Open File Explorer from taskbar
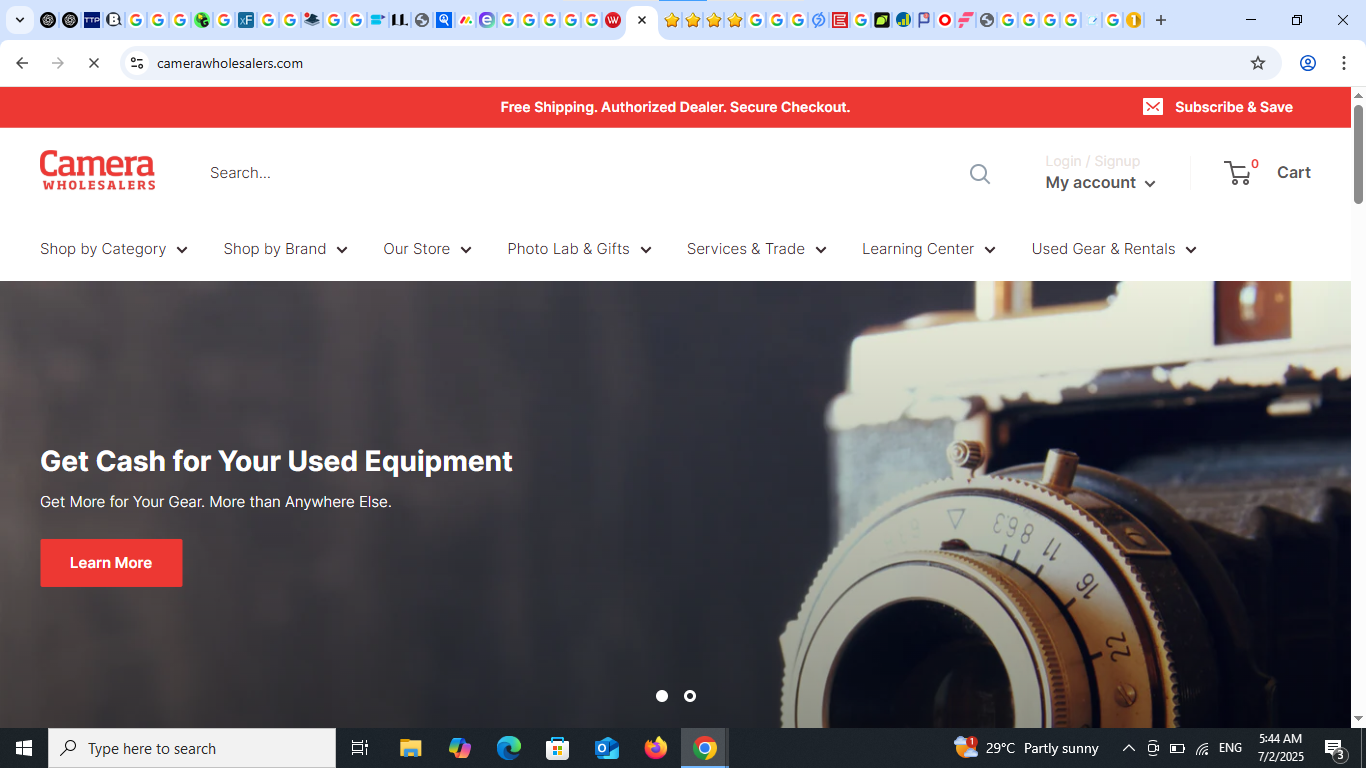 coord(411,748)
